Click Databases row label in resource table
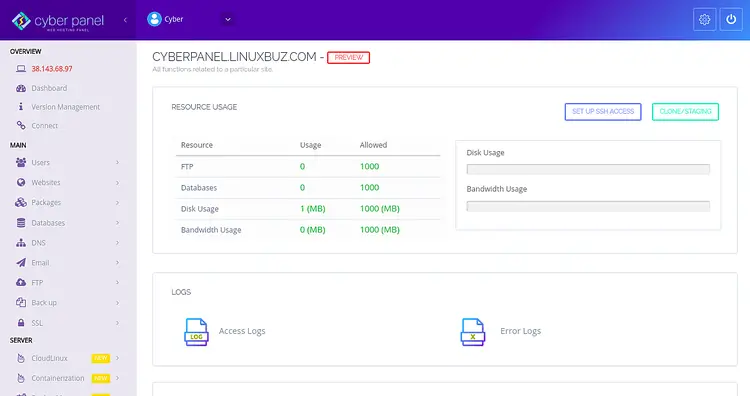Viewport: 750px width, 396px height. pyautogui.click(x=199, y=187)
